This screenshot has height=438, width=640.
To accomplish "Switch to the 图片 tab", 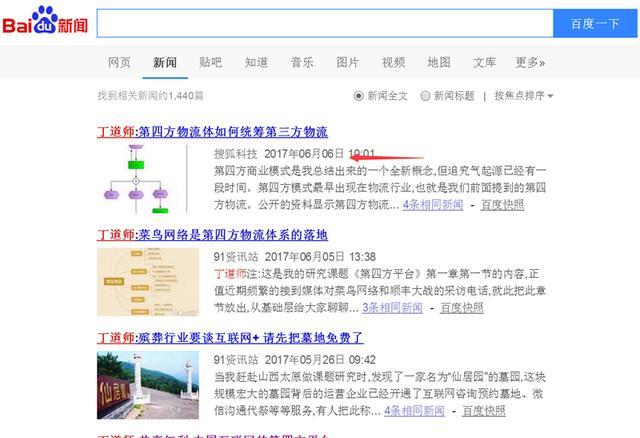I will coord(348,62).
